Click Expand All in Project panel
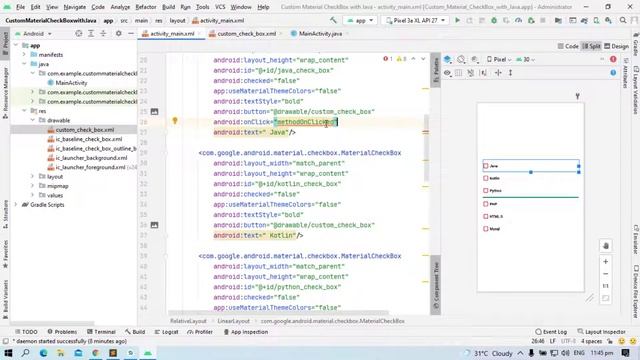This screenshot has width=640, height=360. pyautogui.click(x=91, y=33)
